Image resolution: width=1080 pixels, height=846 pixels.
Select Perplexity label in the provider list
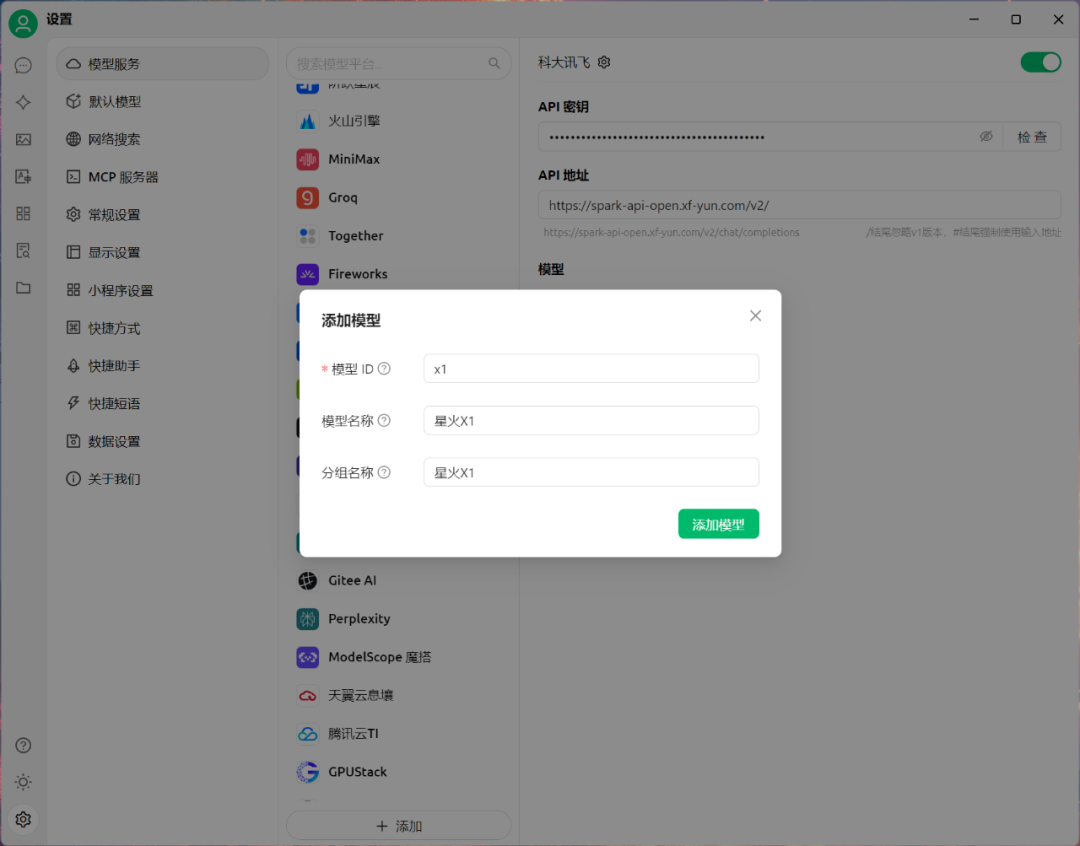click(359, 619)
